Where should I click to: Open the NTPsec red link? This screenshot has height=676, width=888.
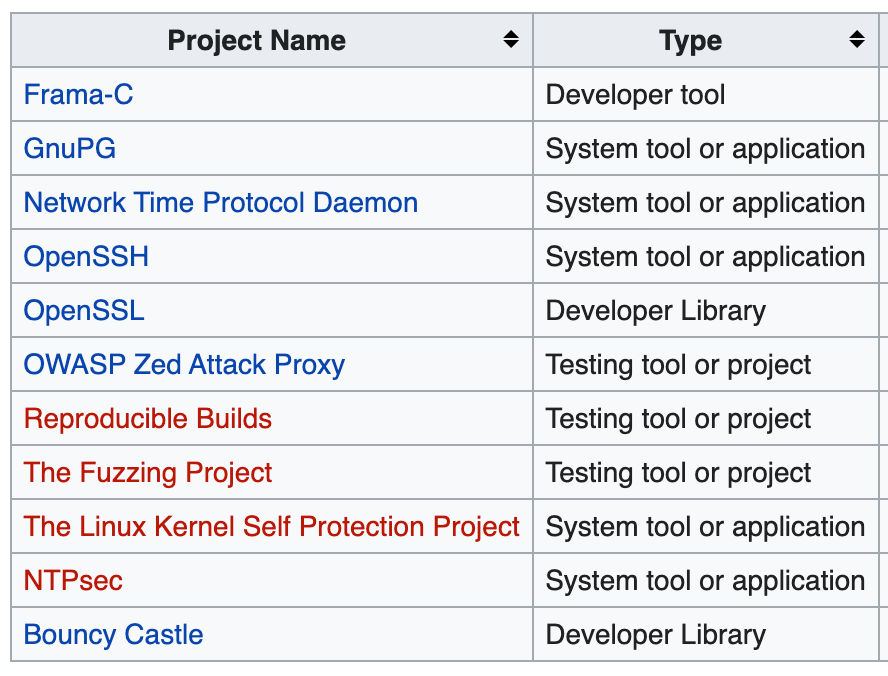click(x=73, y=581)
